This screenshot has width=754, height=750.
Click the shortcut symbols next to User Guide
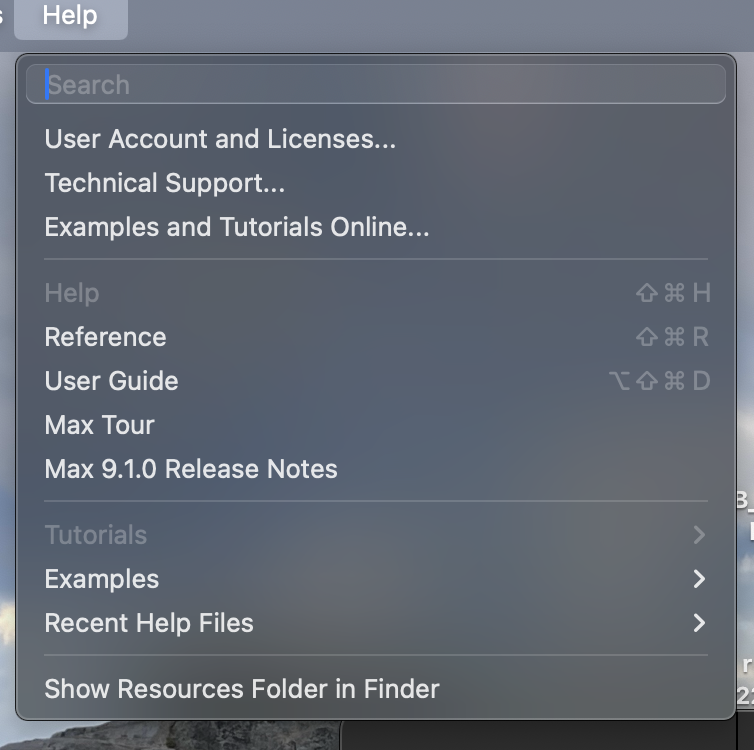(x=659, y=381)
